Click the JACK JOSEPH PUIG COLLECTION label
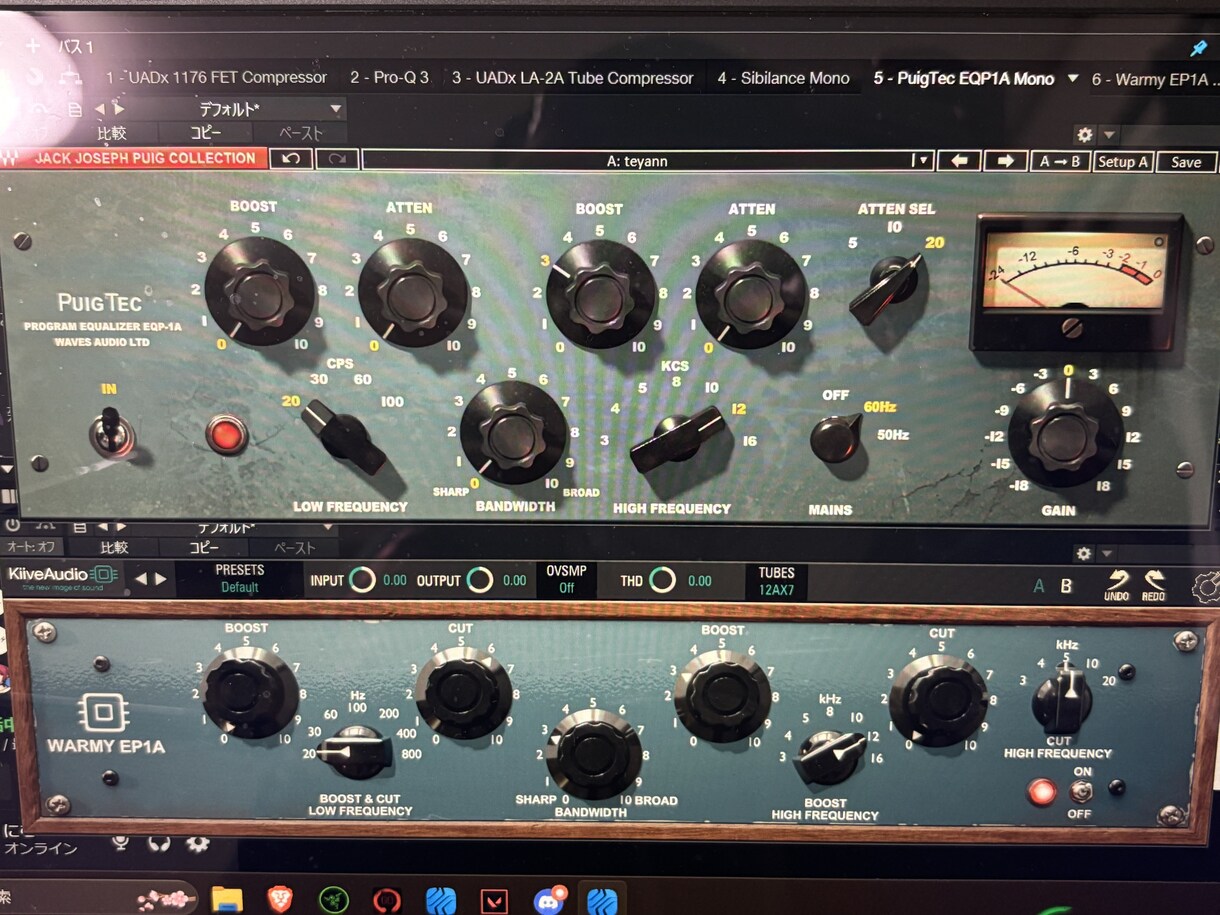Viewport: 1220px width, 915px height. (145, 158)
